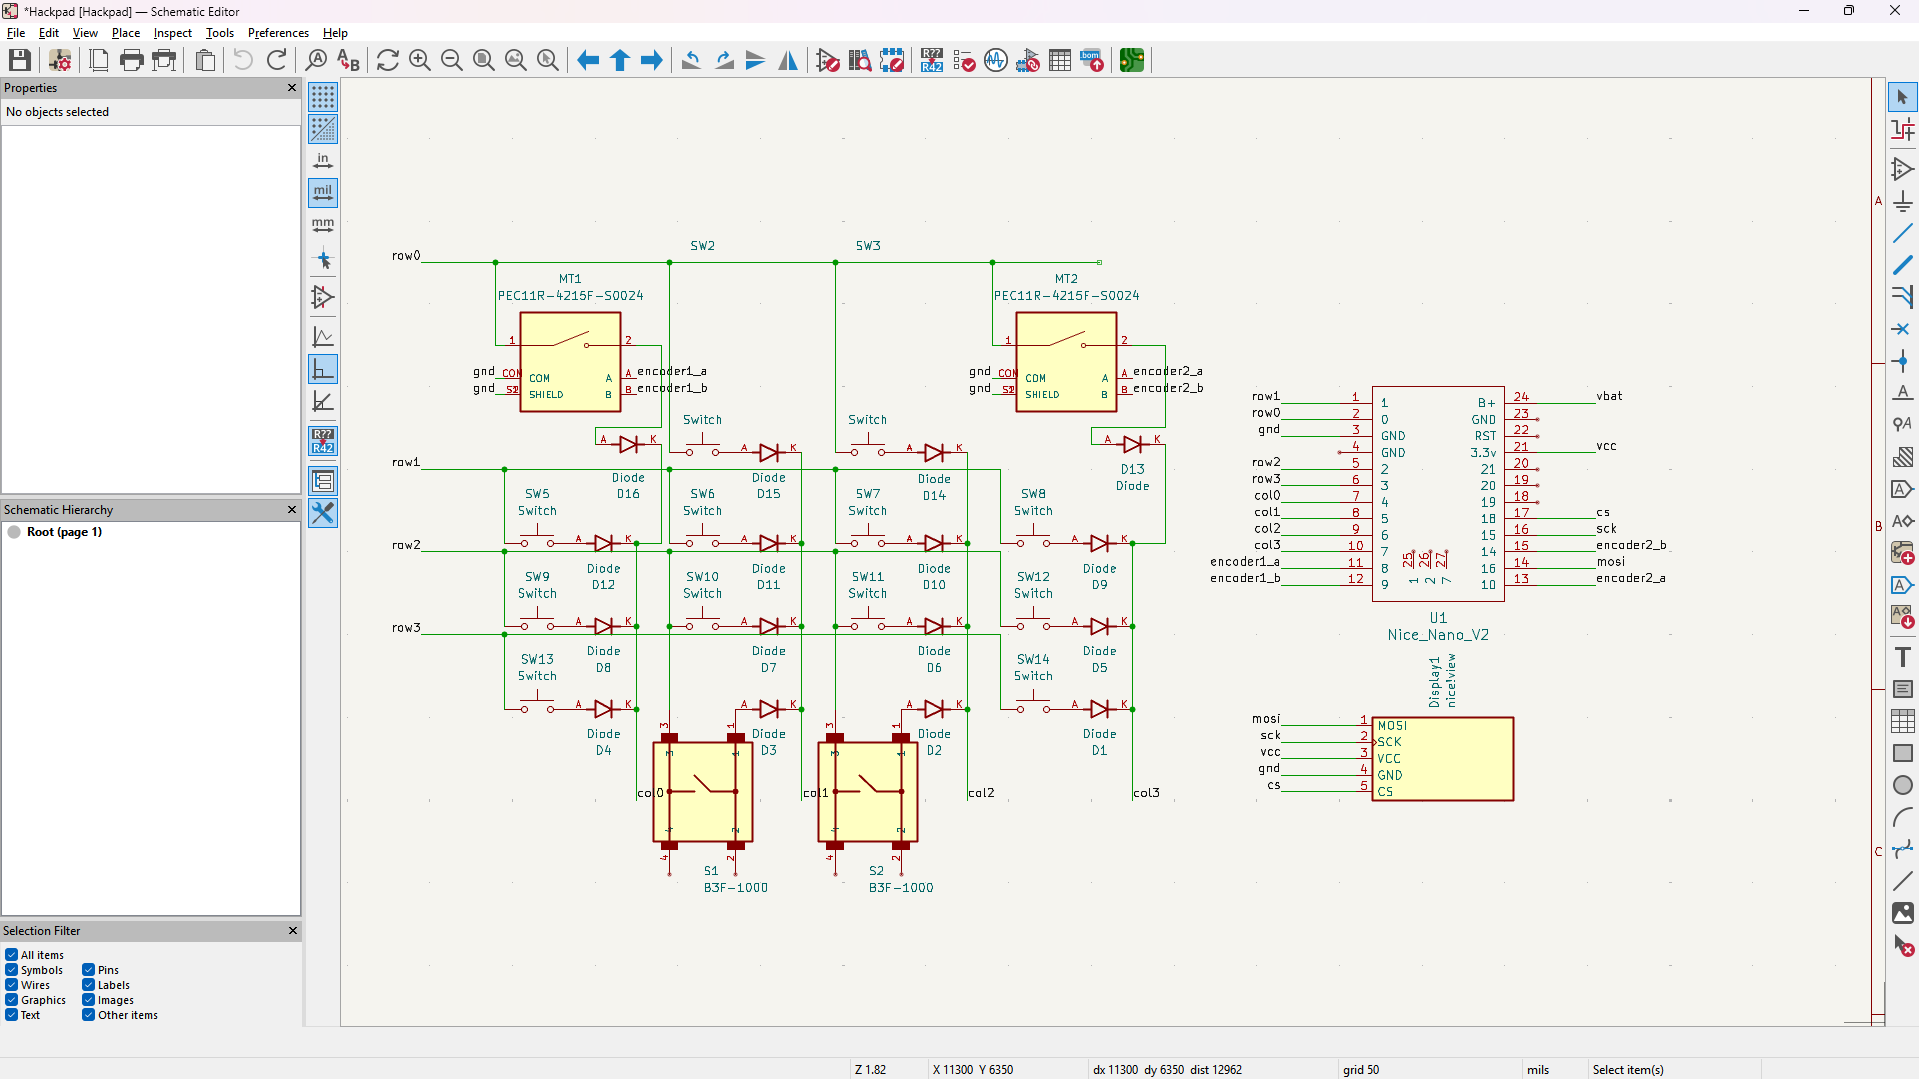Generate Bill of Materials
1919x1079 pixels.
tap(1092, 60)
